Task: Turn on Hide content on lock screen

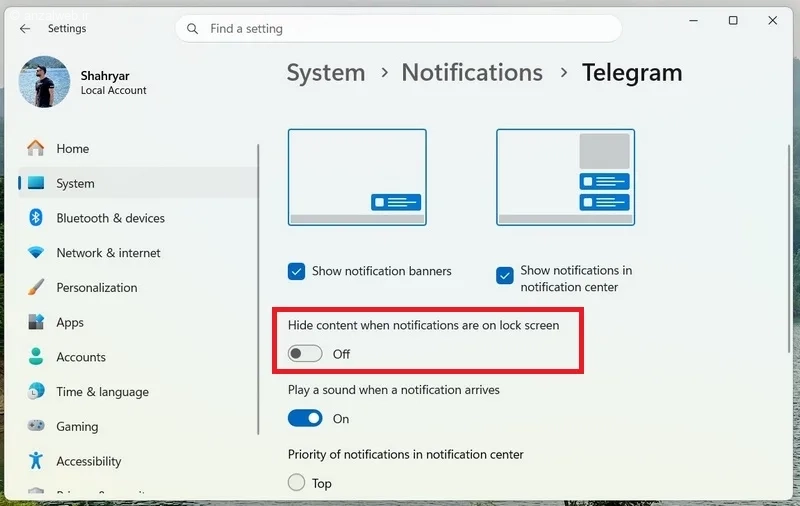Action: [x=305, y=353]
